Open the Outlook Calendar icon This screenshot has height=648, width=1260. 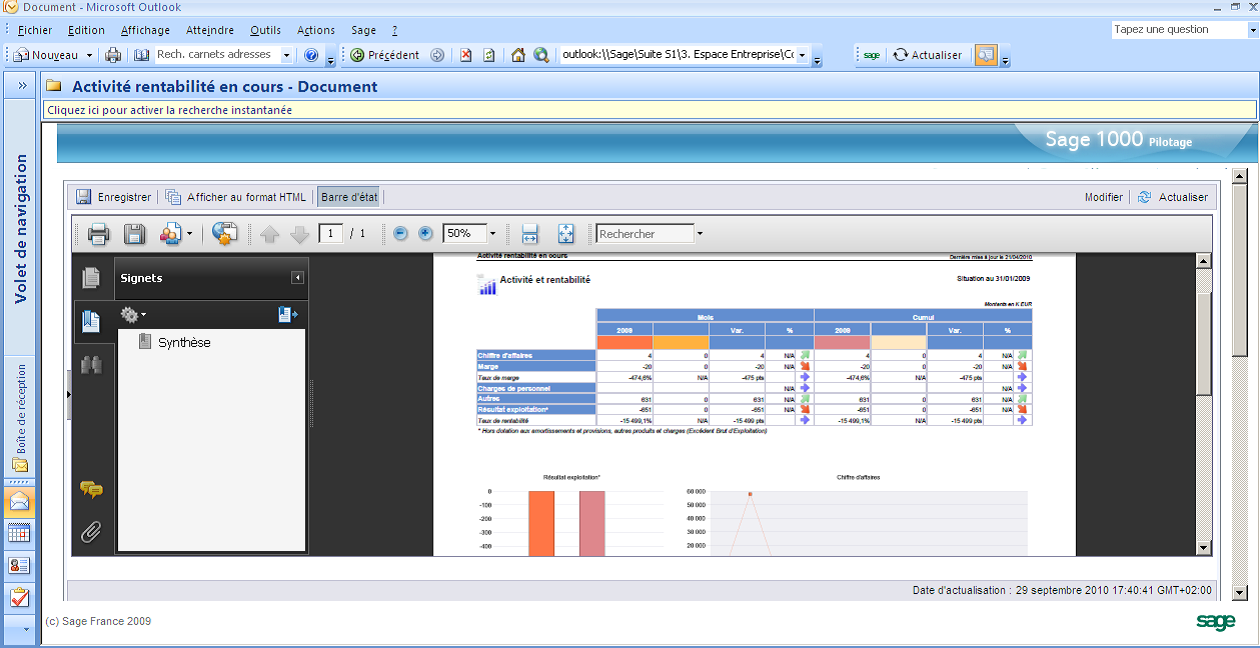coord(20,533)
